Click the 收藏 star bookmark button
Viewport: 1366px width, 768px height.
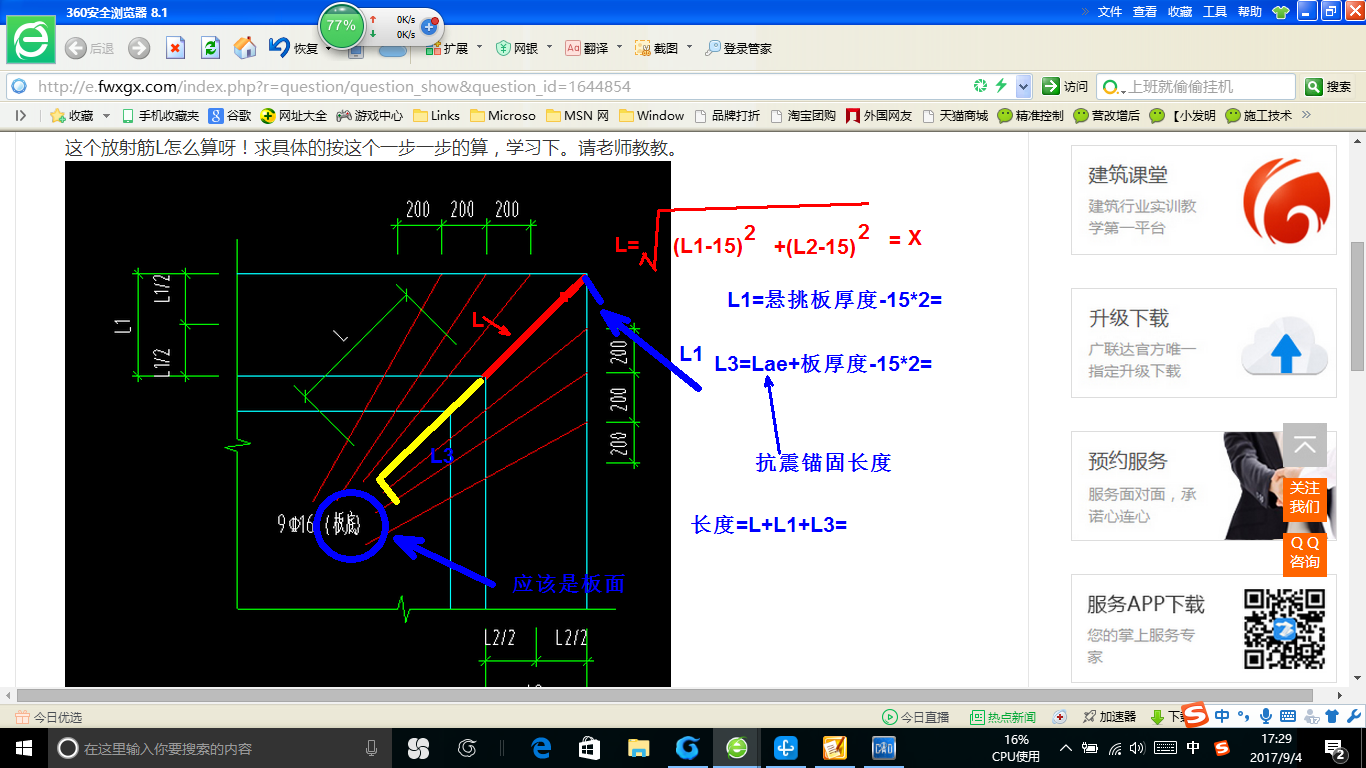click(x=71, y=115)
